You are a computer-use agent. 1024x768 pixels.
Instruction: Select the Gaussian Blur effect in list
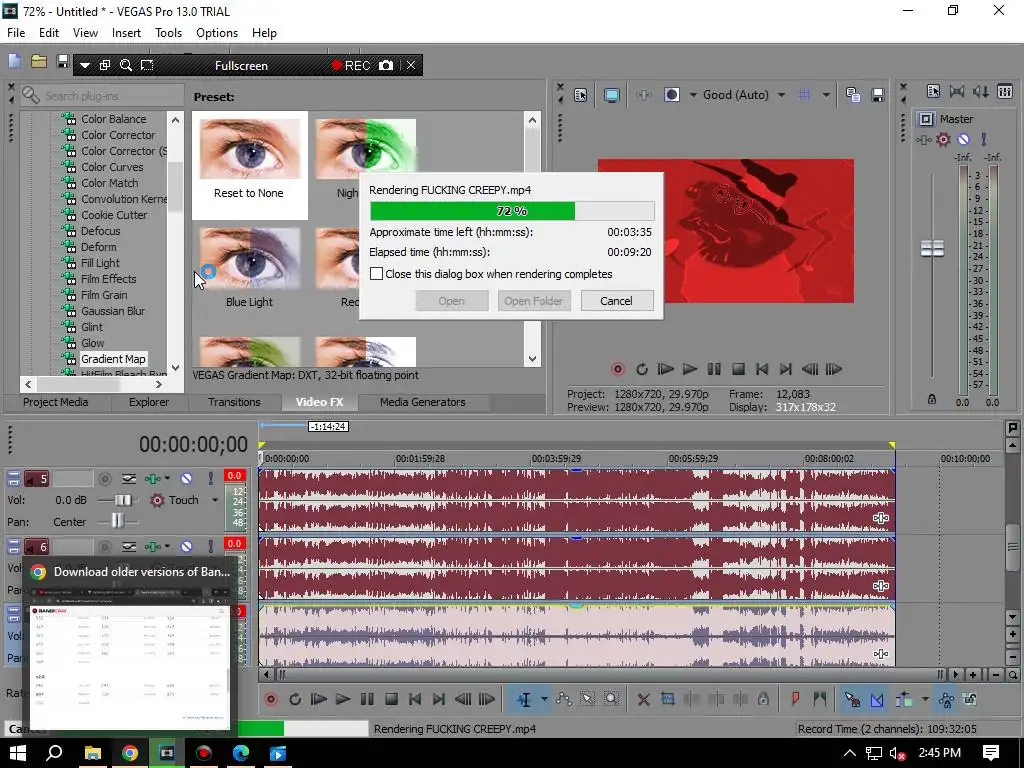point(113,311)
